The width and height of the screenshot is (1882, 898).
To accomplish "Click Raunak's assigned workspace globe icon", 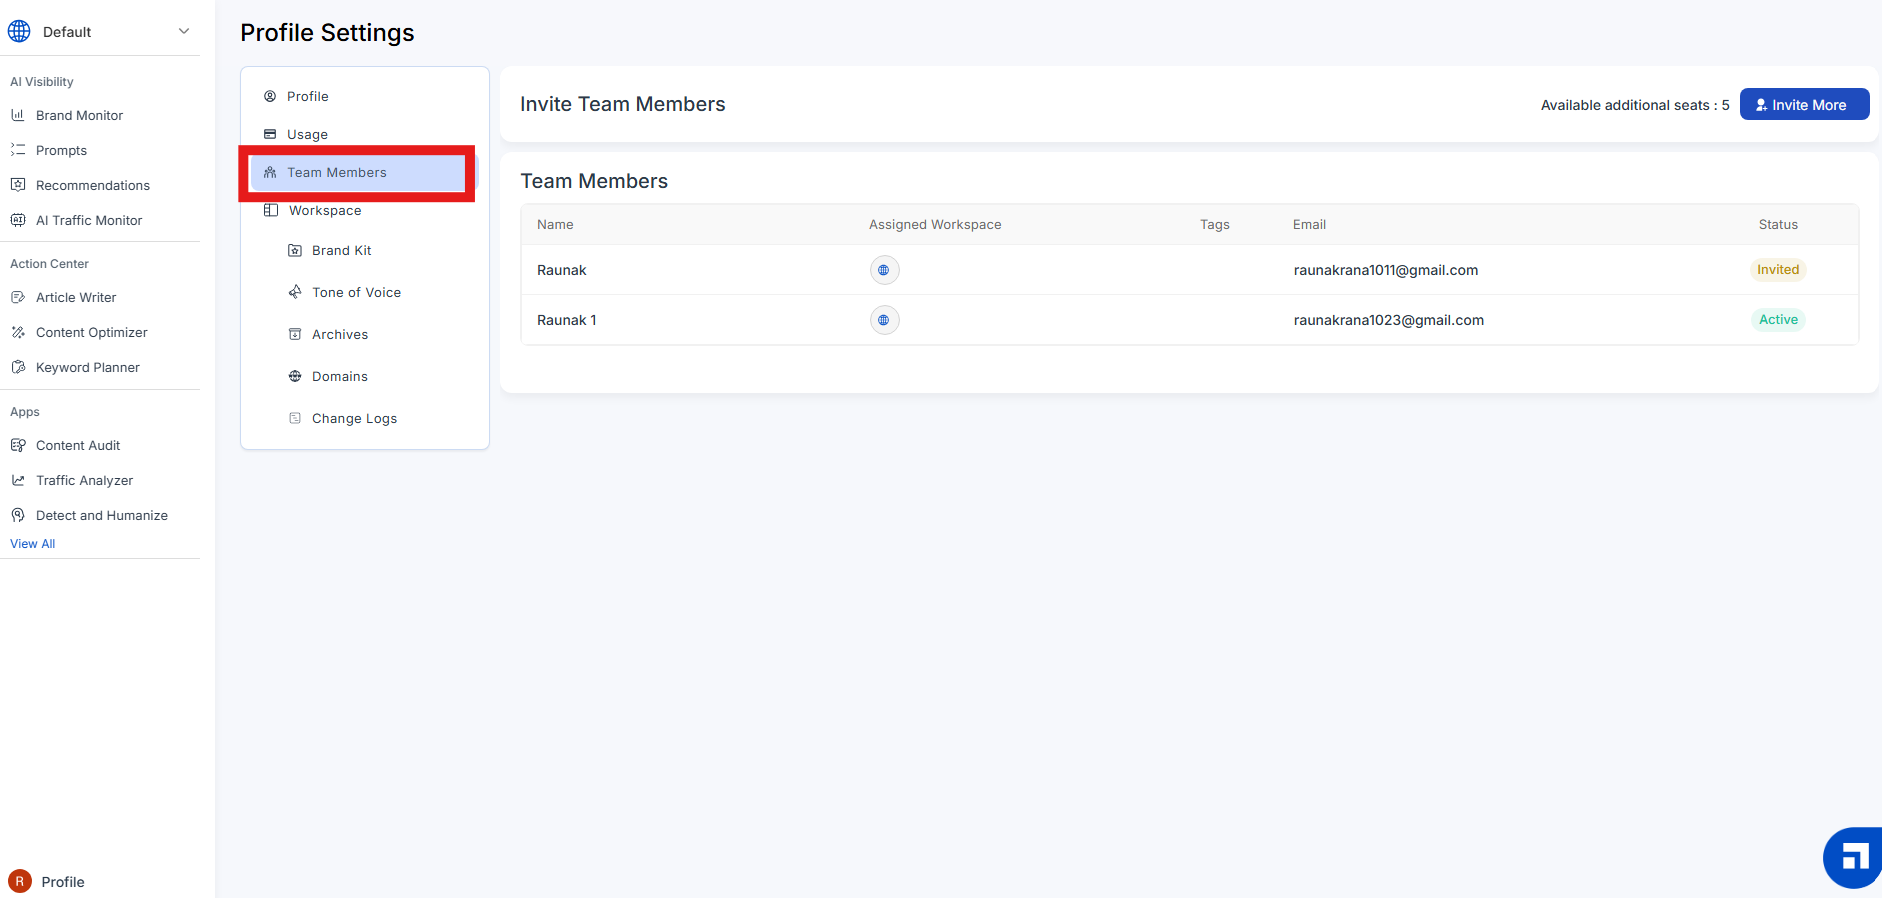I will coord(884,270).
